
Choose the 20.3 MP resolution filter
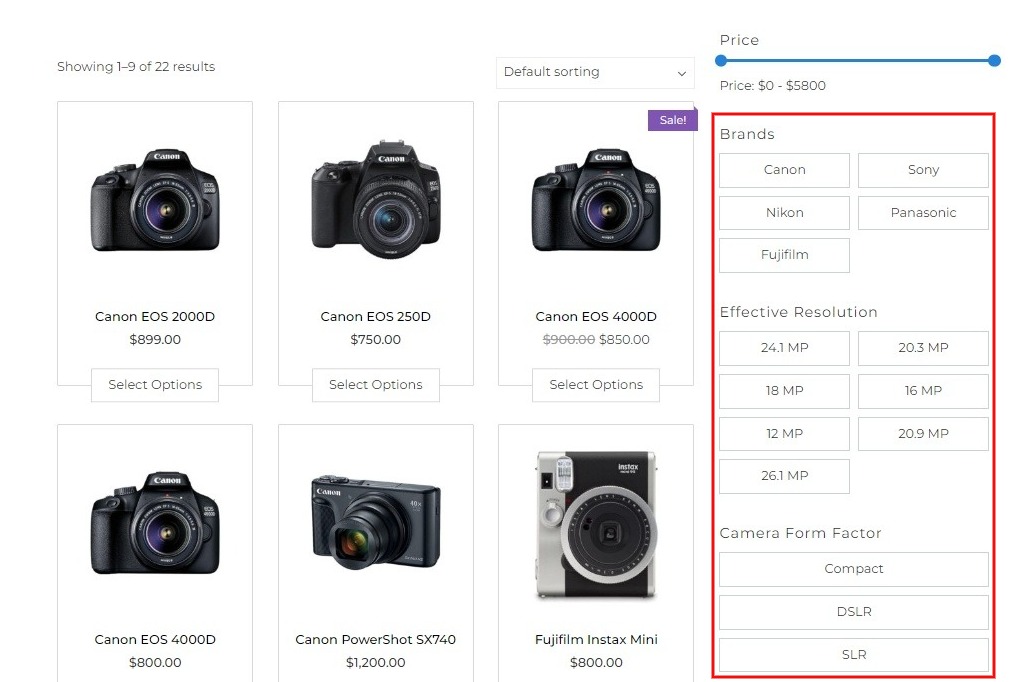click(x=923, y=348)
